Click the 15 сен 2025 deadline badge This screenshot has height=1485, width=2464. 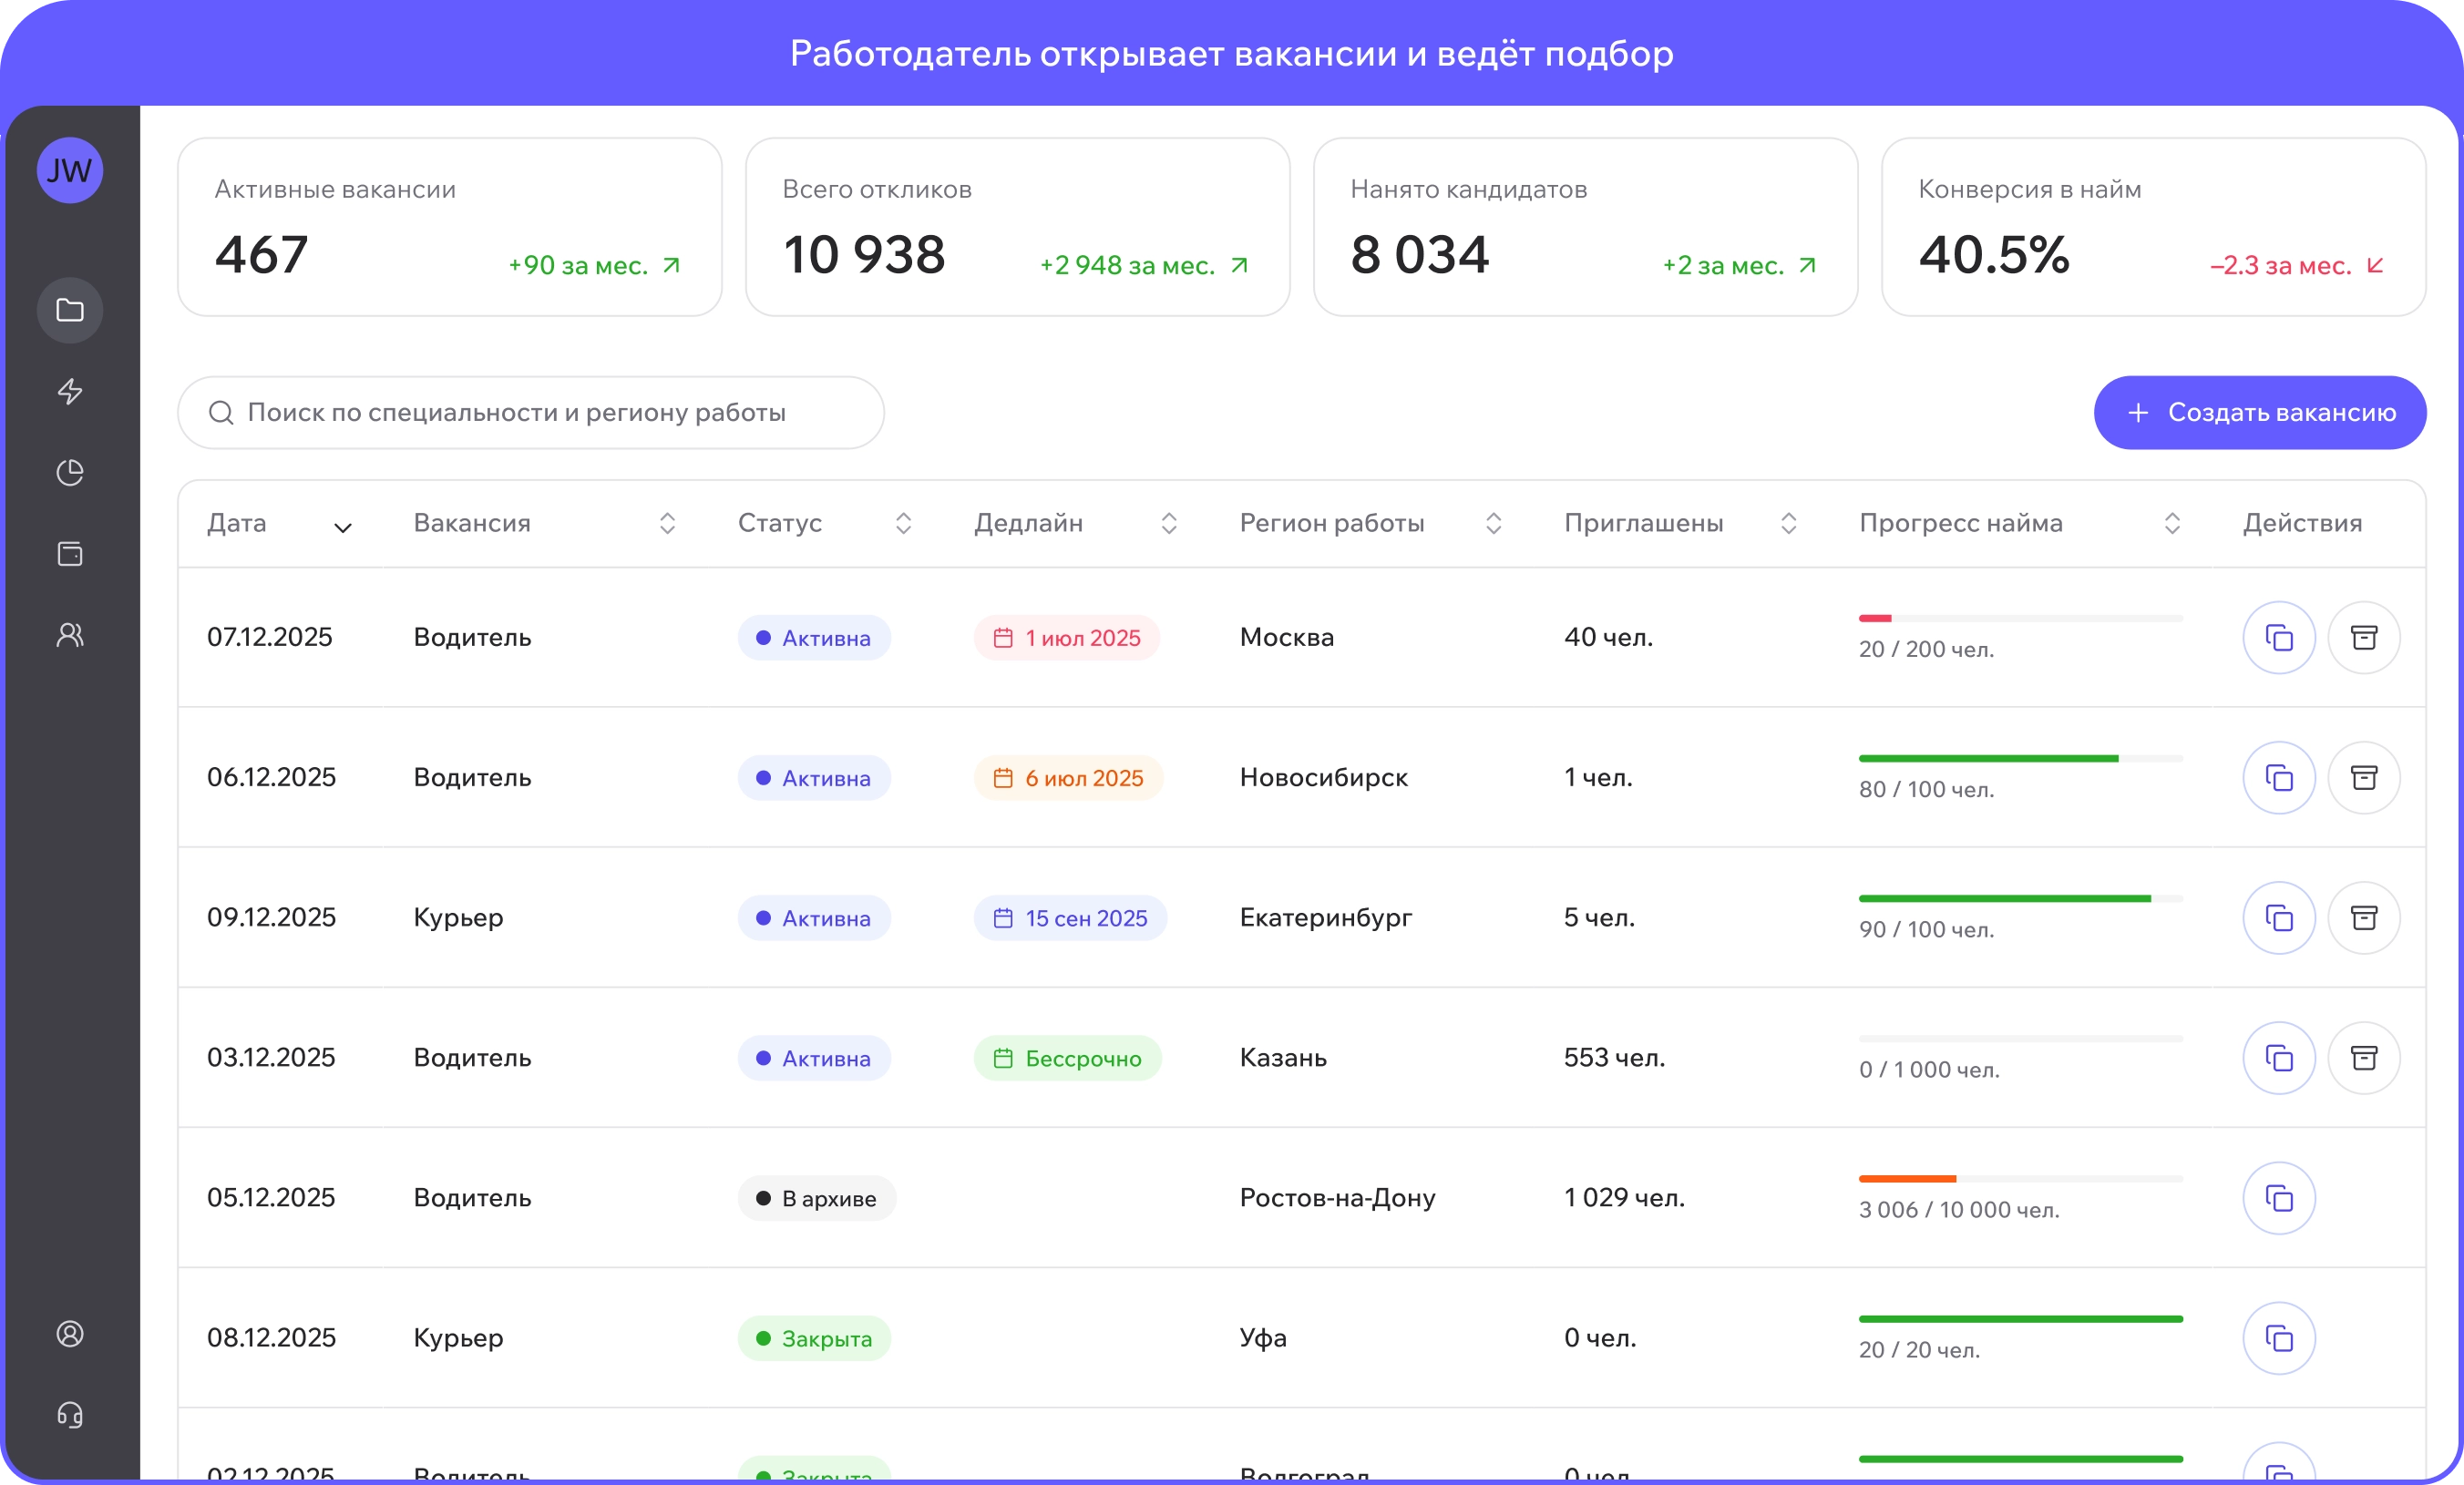[x=1071, y=917]
